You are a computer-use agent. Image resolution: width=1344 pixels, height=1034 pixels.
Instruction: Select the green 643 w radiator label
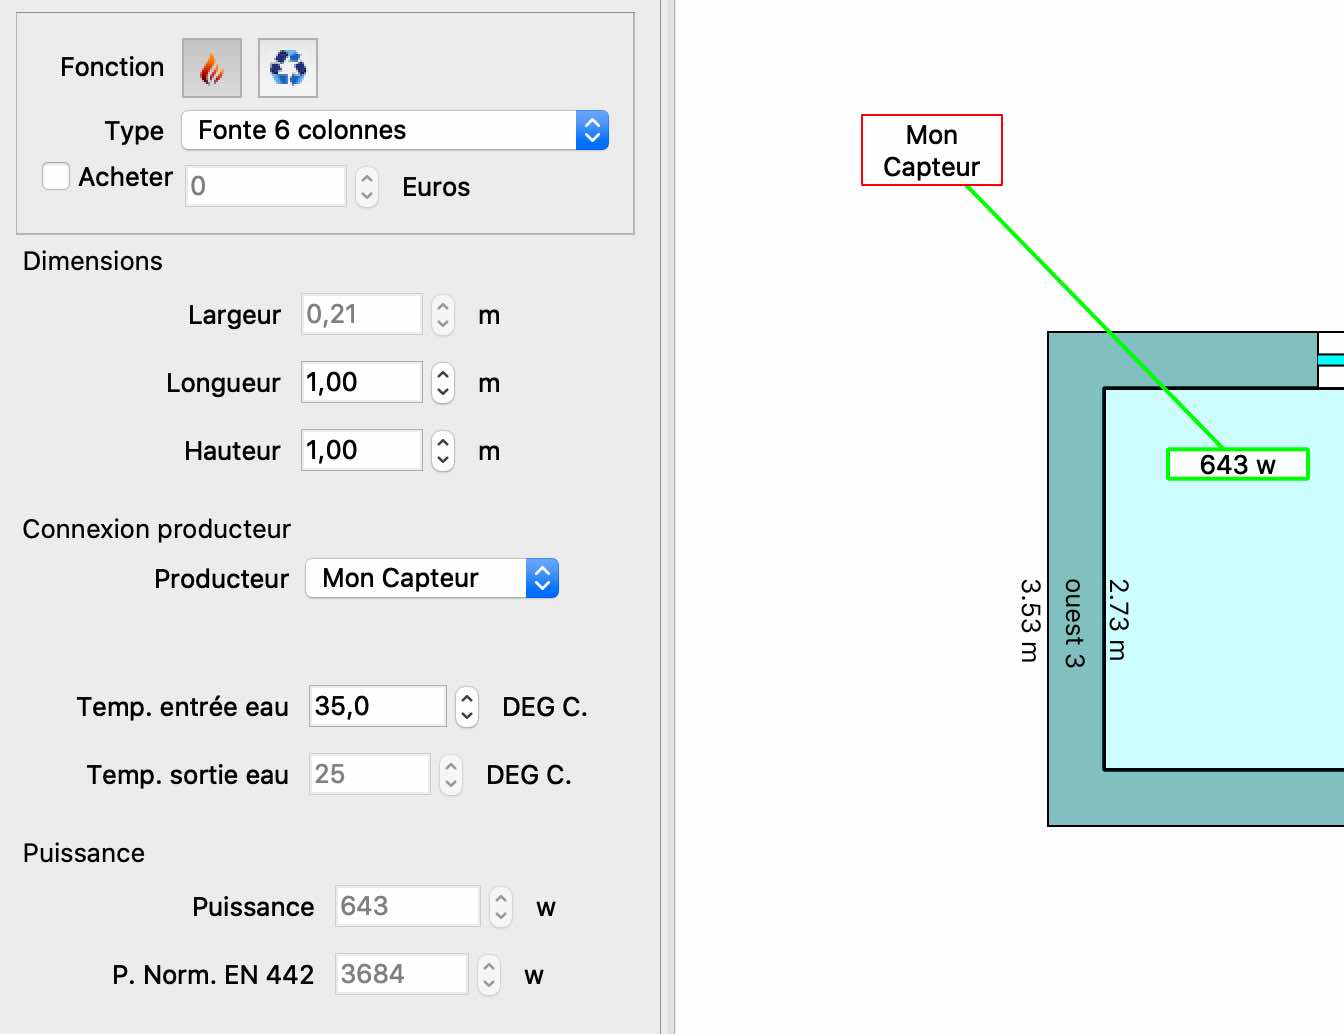click(x=1237, y=464)
